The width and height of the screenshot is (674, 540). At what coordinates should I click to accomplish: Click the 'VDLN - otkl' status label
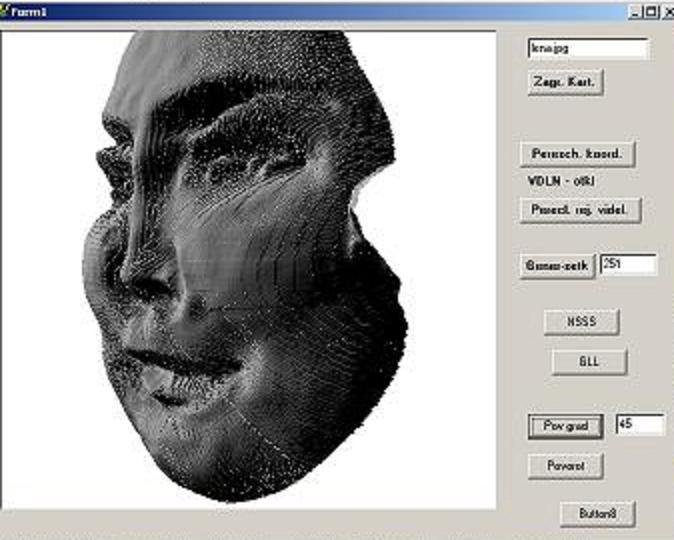click(x=561, y=181)
